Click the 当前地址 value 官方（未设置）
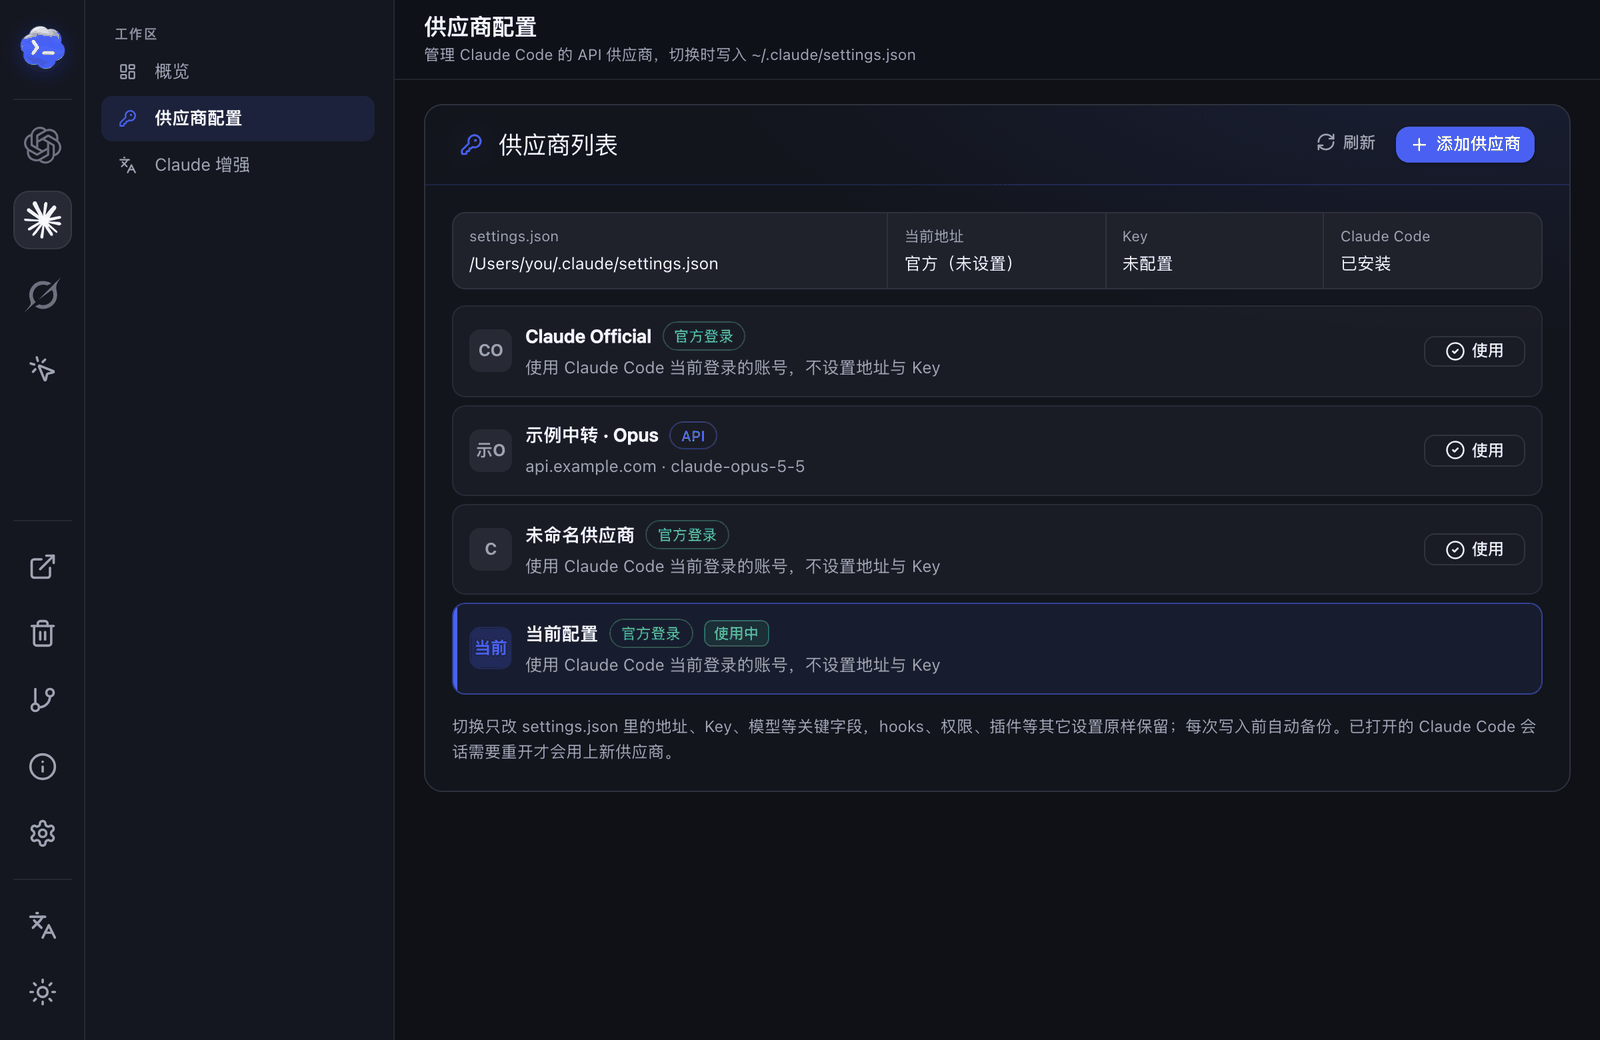The height and width of the screenshot is (1040, 1600). point(959,264)
